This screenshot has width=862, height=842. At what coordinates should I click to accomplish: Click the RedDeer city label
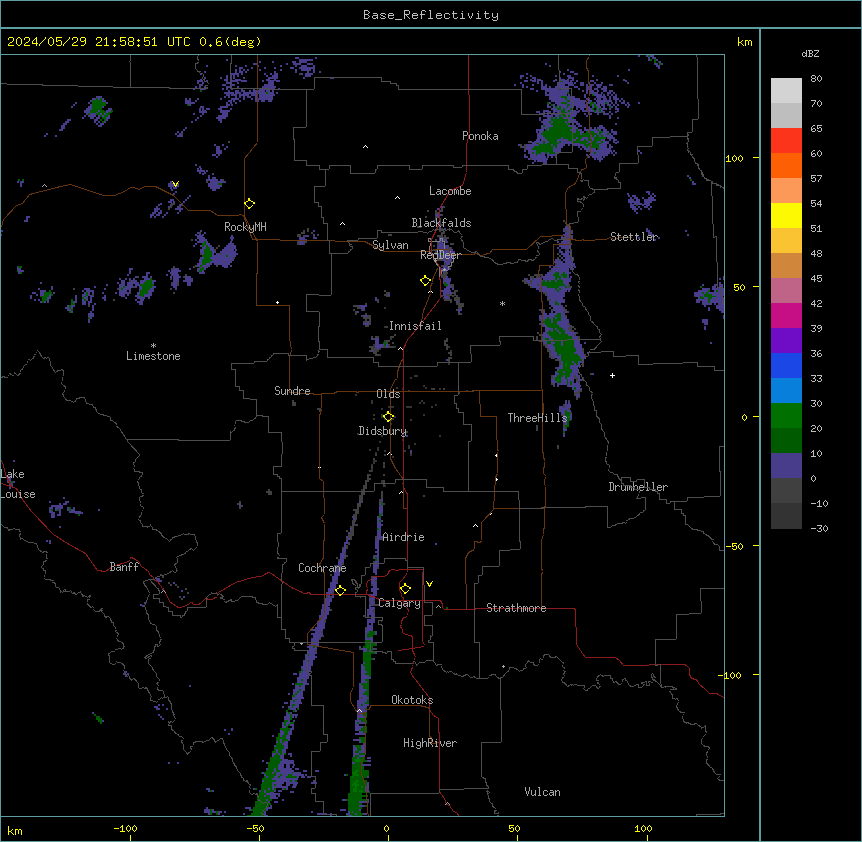pyautogui.click(x=440, y=255)
